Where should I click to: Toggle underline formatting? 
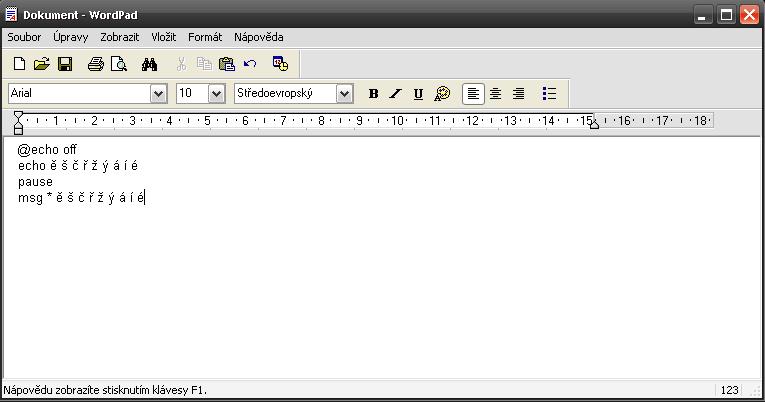point(418,94)
